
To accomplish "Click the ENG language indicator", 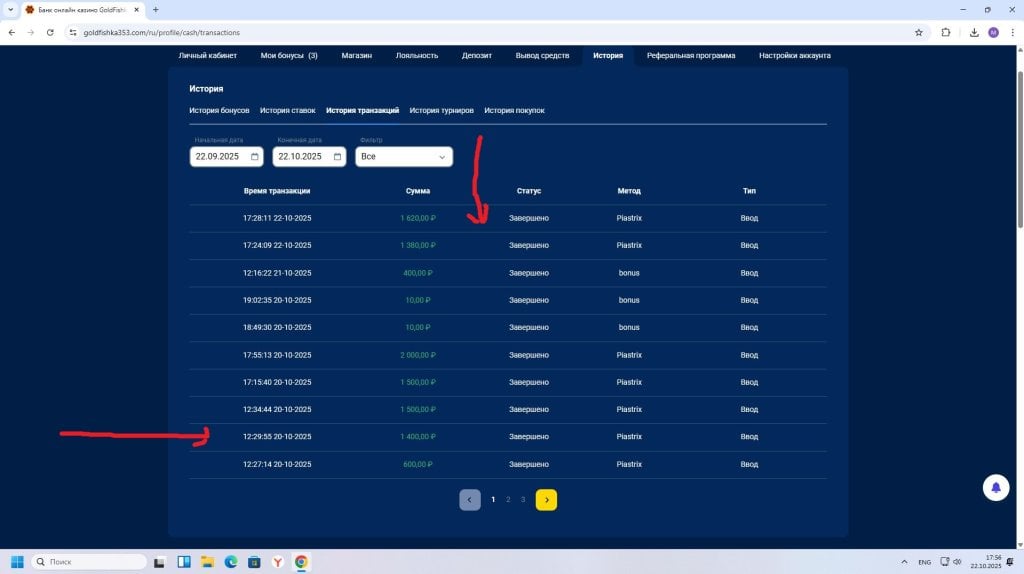I will [924, 562].
